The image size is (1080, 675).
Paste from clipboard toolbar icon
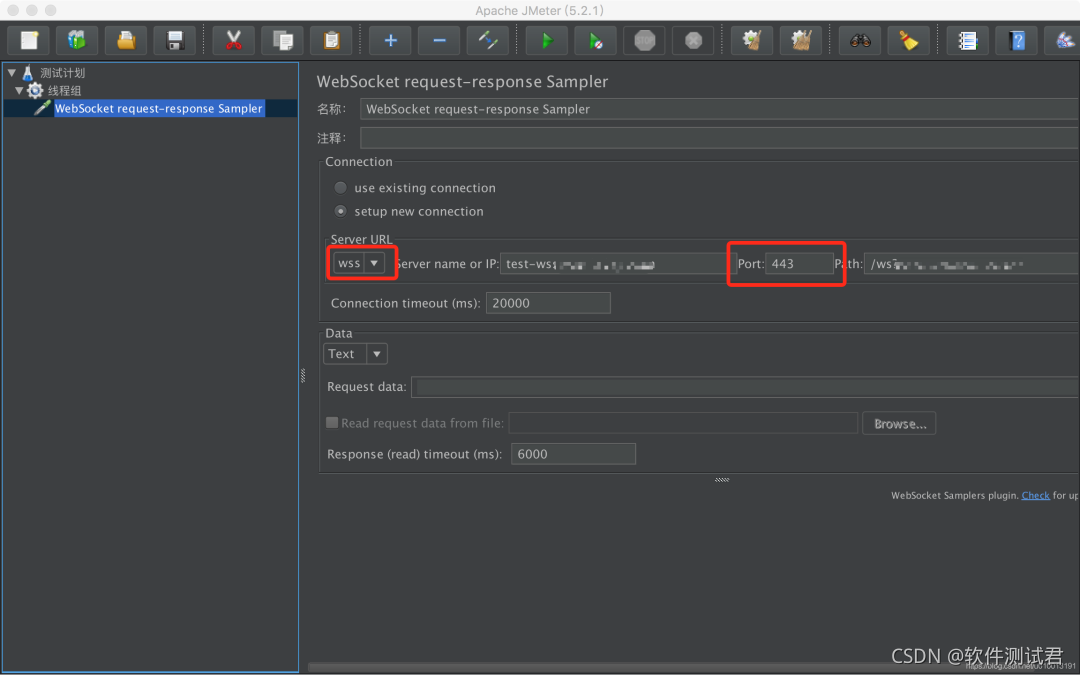[x=331, y=41]
